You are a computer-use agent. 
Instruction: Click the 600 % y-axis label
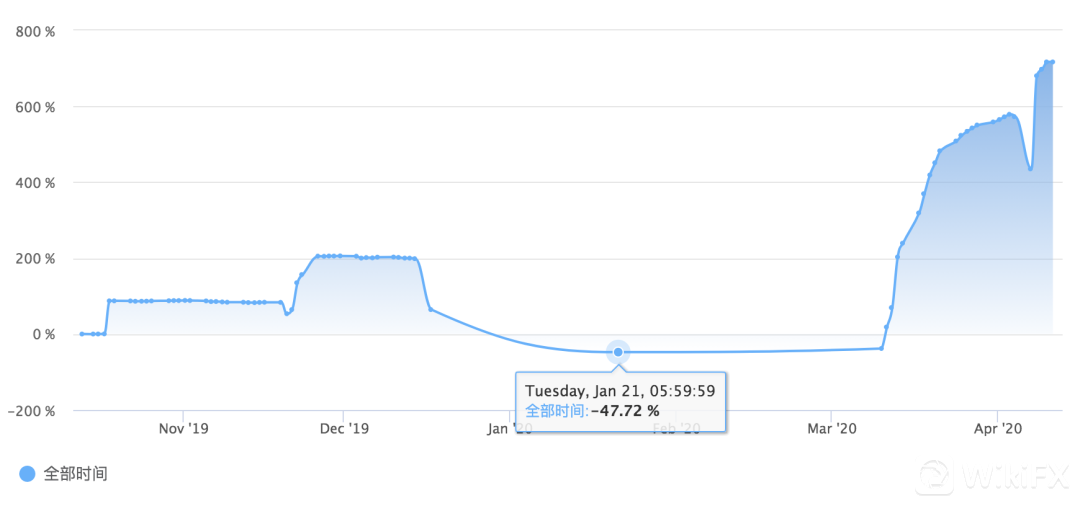point(35,107)
